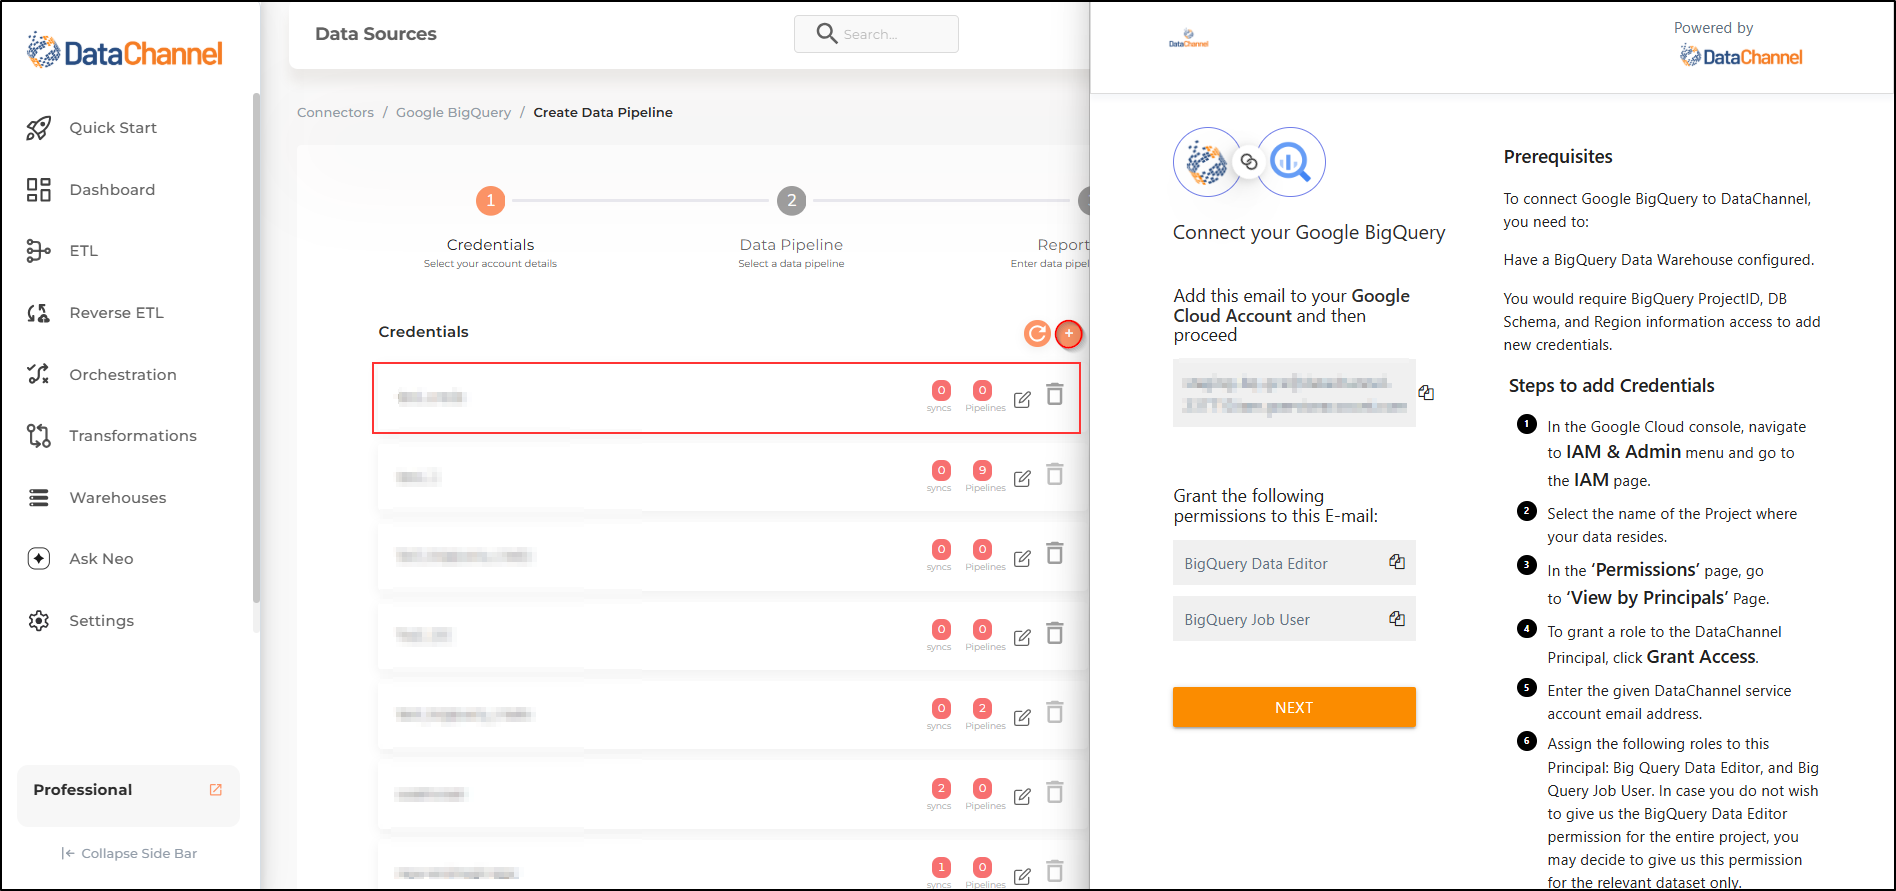Screen dimensions: 1896x891
Task: Edit the credential with 2 pipelines
Action: click(x=1022, y=717)
